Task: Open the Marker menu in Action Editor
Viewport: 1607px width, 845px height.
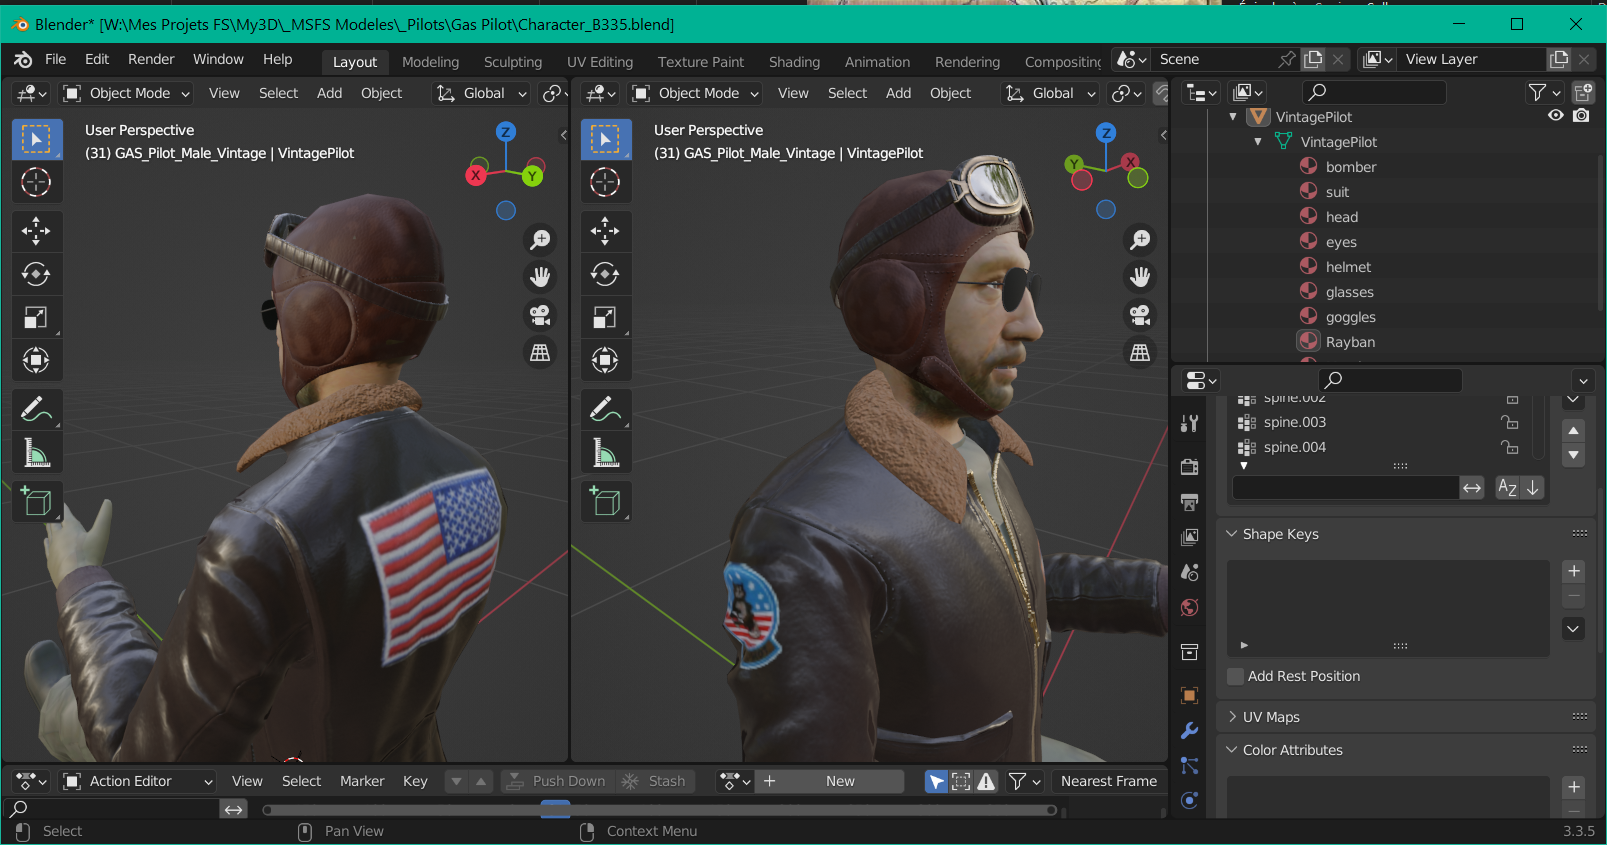Action: click(362, 781)
